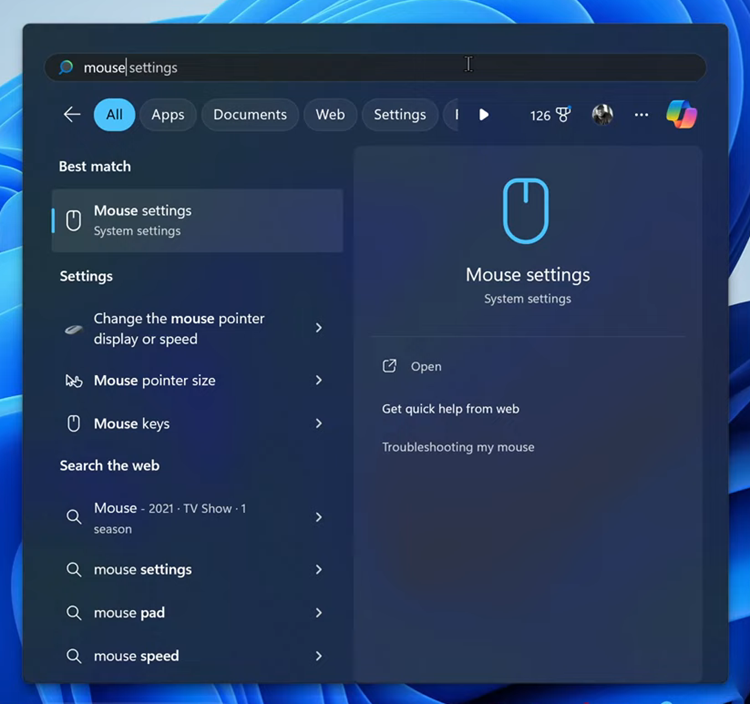The height and width of the screenshot is (704, 750).
Task: Click the Mouse keys icon
Action: coord(74,424)
